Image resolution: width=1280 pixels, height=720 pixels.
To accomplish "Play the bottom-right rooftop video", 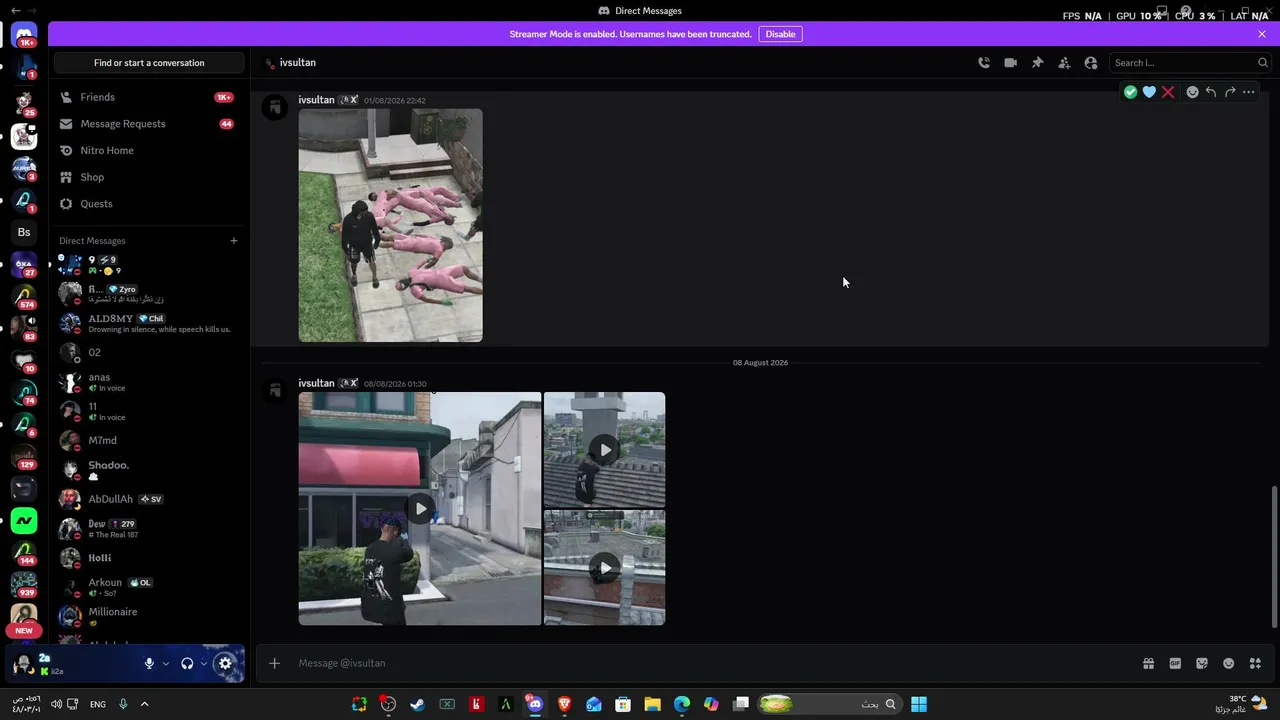I will click(x=605, y=568).
